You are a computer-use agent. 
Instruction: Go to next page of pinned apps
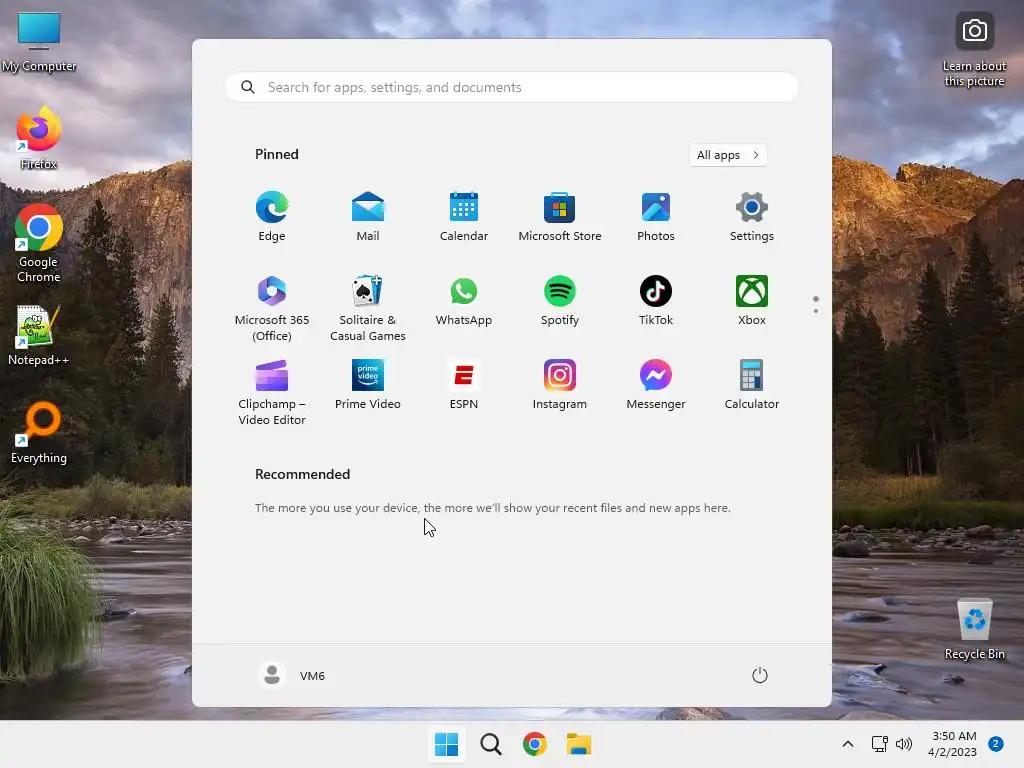(x=816, y=311)
